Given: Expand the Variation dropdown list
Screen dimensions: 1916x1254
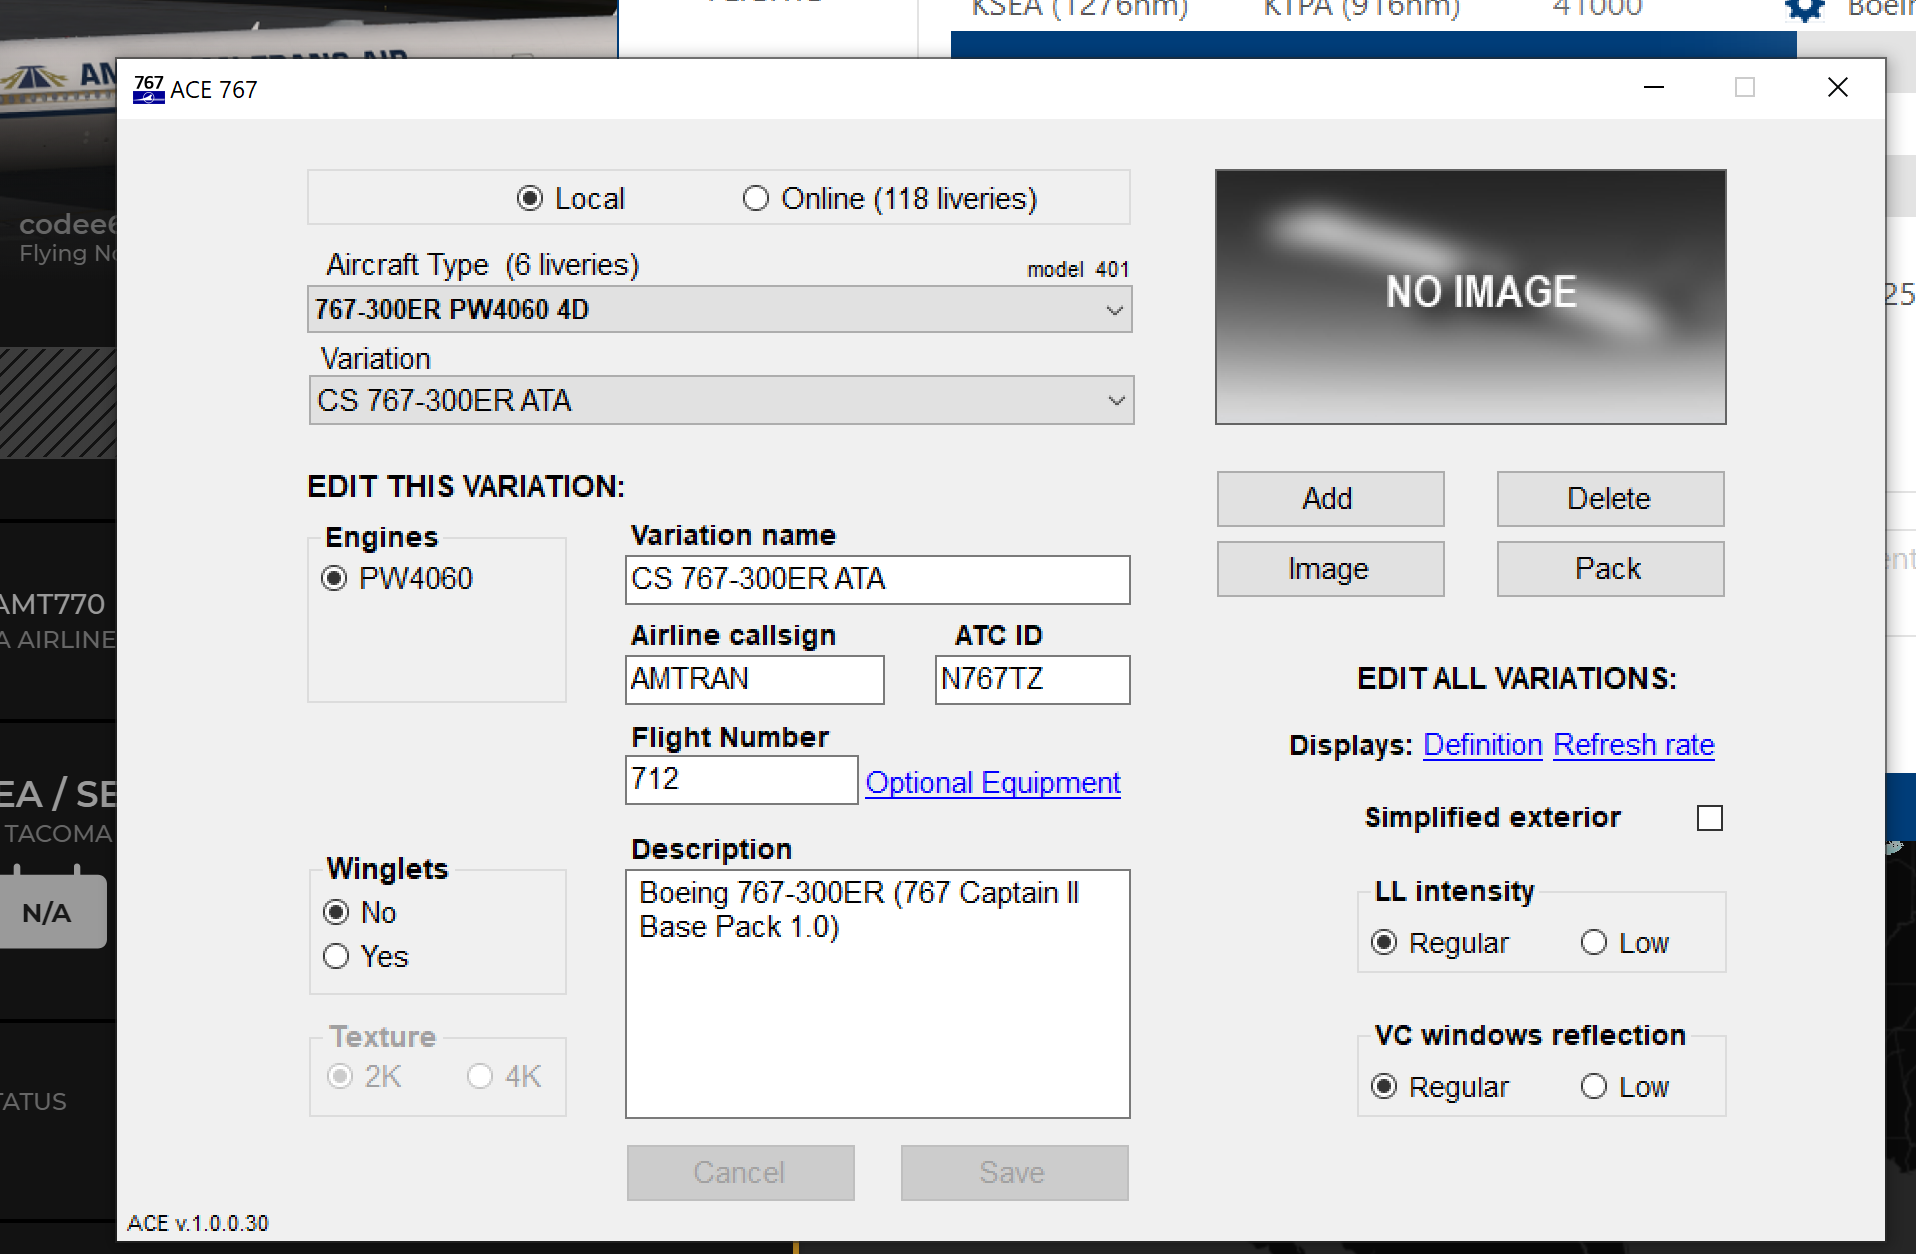Looking at the screenshot, I should [720, 401].
